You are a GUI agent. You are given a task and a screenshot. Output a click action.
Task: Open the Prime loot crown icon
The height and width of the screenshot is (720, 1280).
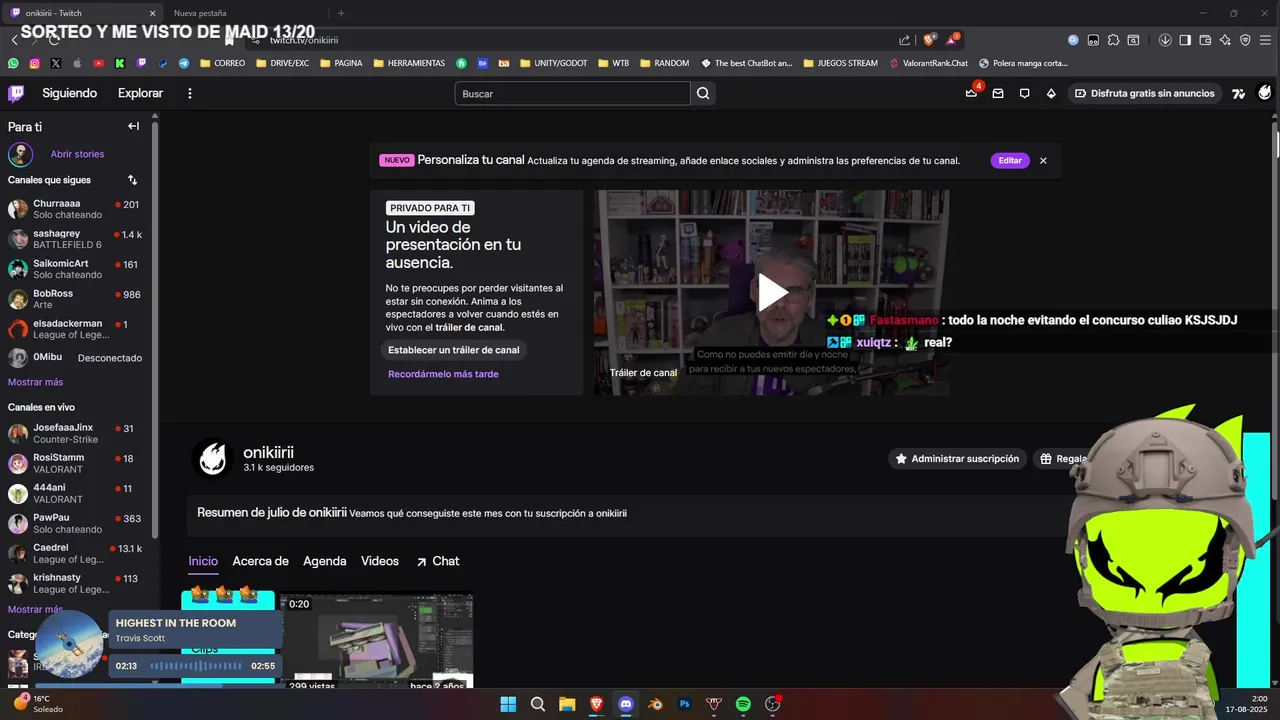(x=971, y=93)
